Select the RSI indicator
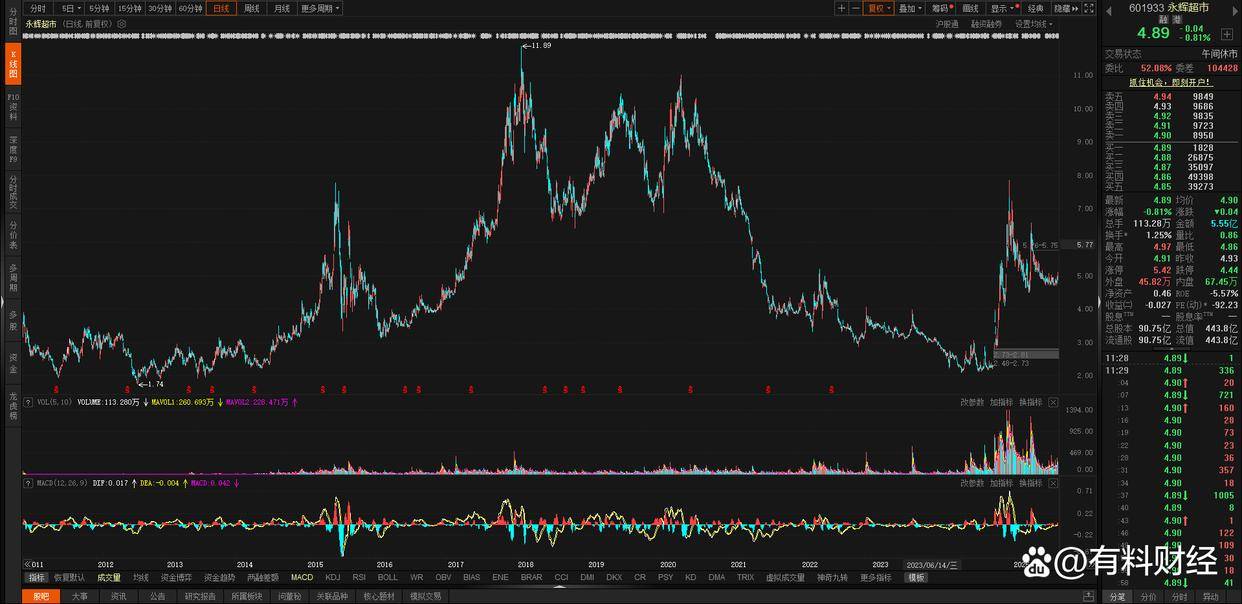 click(359, 578)
